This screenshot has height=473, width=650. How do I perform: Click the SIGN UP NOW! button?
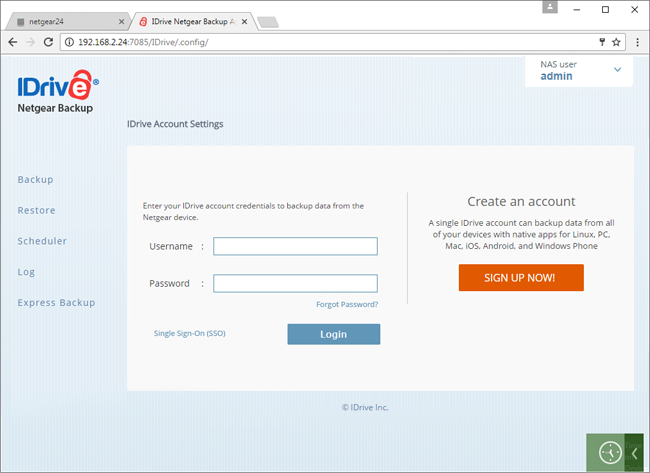[521, 278]
